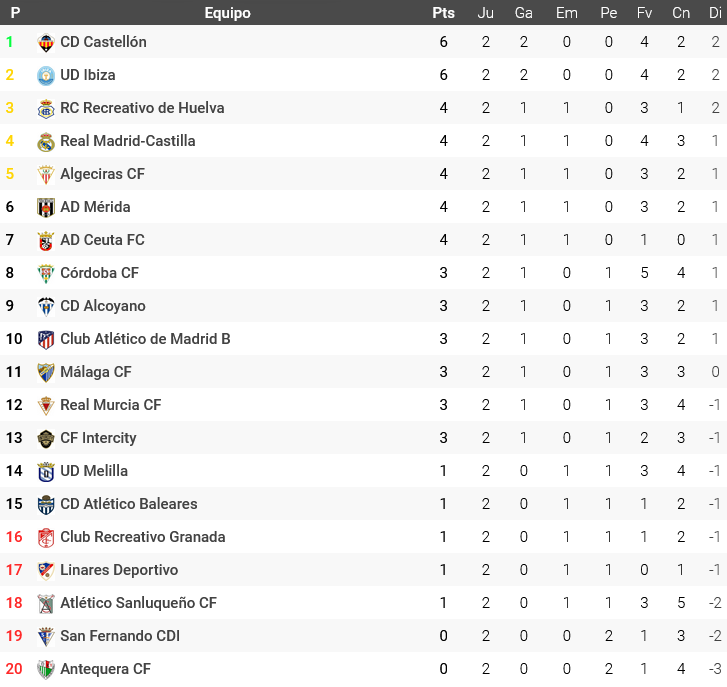The height and width of the screenshot is (687, 727).
Task: Click the Málaga CF club crest
Action: 46,372
